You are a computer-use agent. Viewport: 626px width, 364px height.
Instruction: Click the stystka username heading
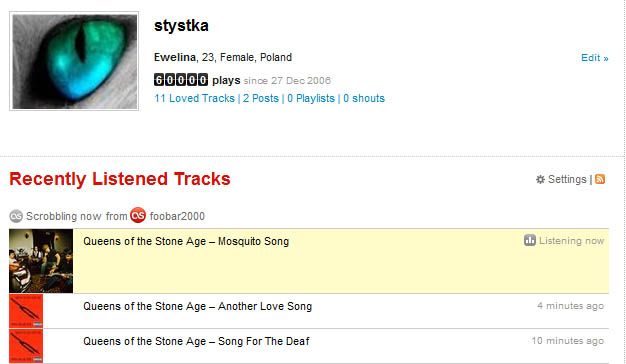(181, 26)
